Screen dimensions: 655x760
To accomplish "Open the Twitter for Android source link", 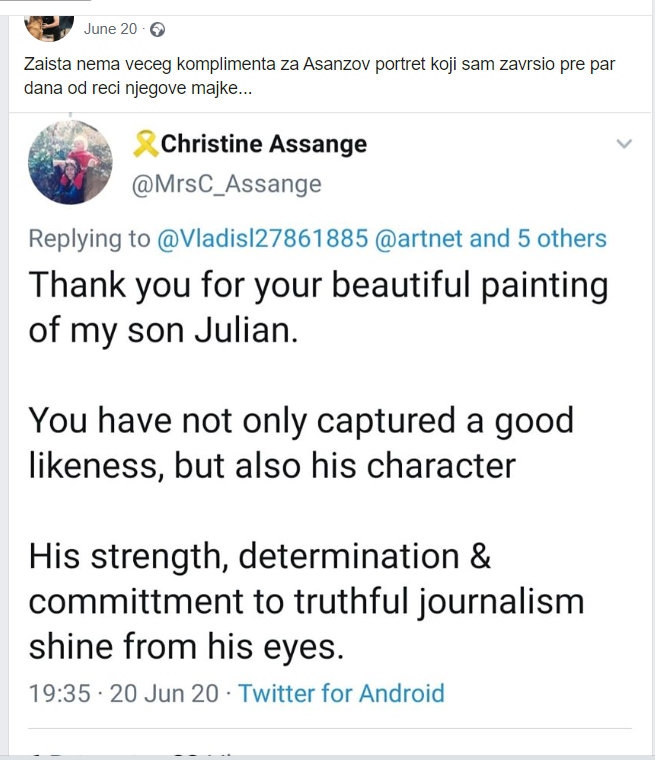I will click(x=341, y=692).
